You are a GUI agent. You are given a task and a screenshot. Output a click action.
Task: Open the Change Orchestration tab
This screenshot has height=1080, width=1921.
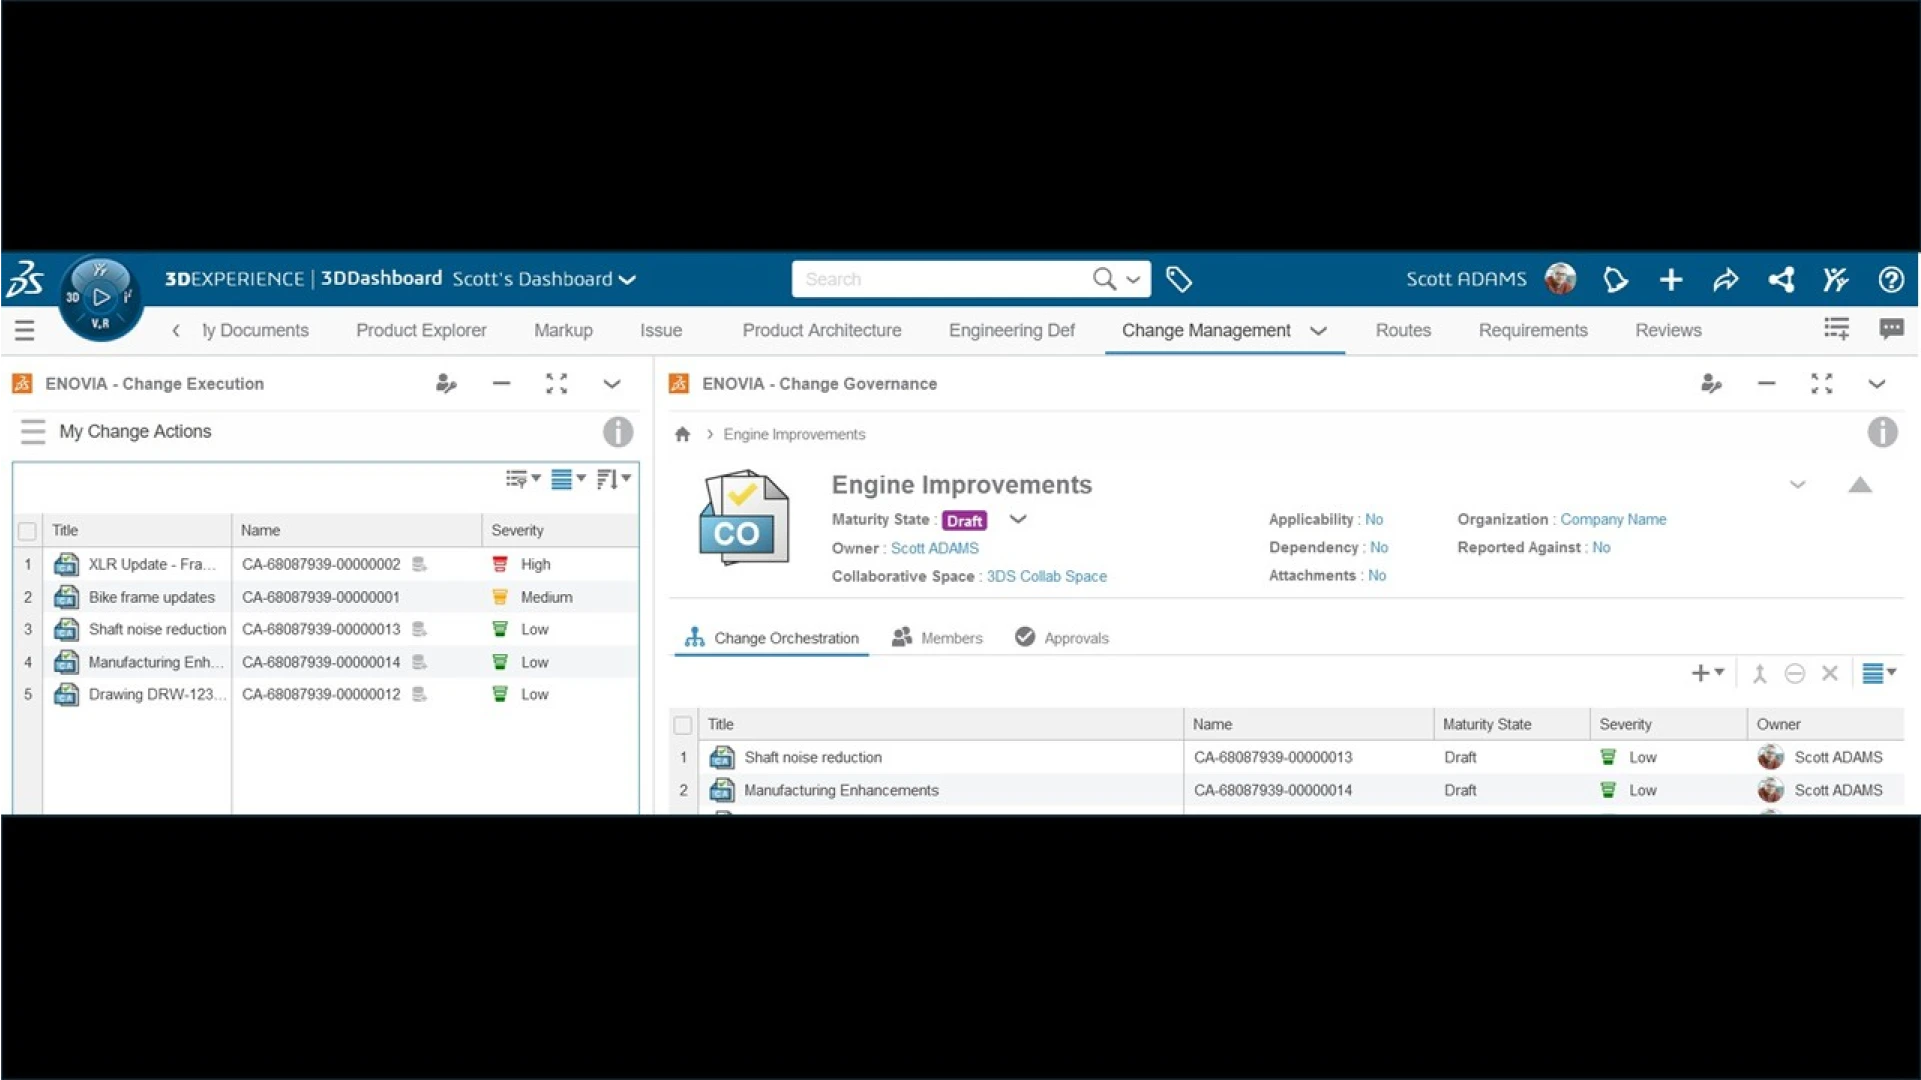point(771,638)
